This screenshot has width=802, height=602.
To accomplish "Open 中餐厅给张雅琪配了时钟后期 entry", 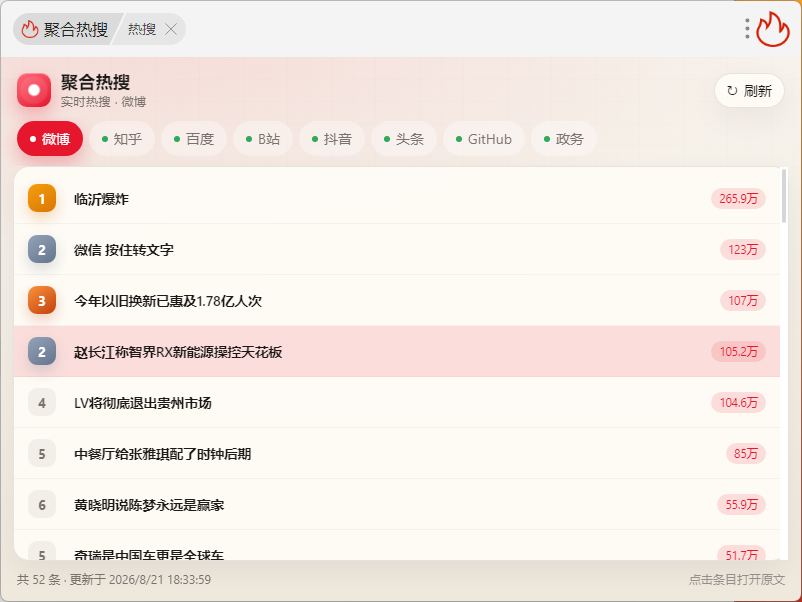I will [x=397, y=454].
